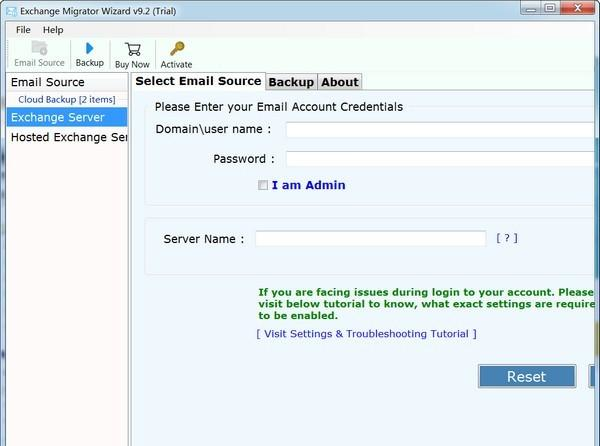
Task: Click the Email Source sidebar header
Action: pyautogui.click(x=67, y=82)
